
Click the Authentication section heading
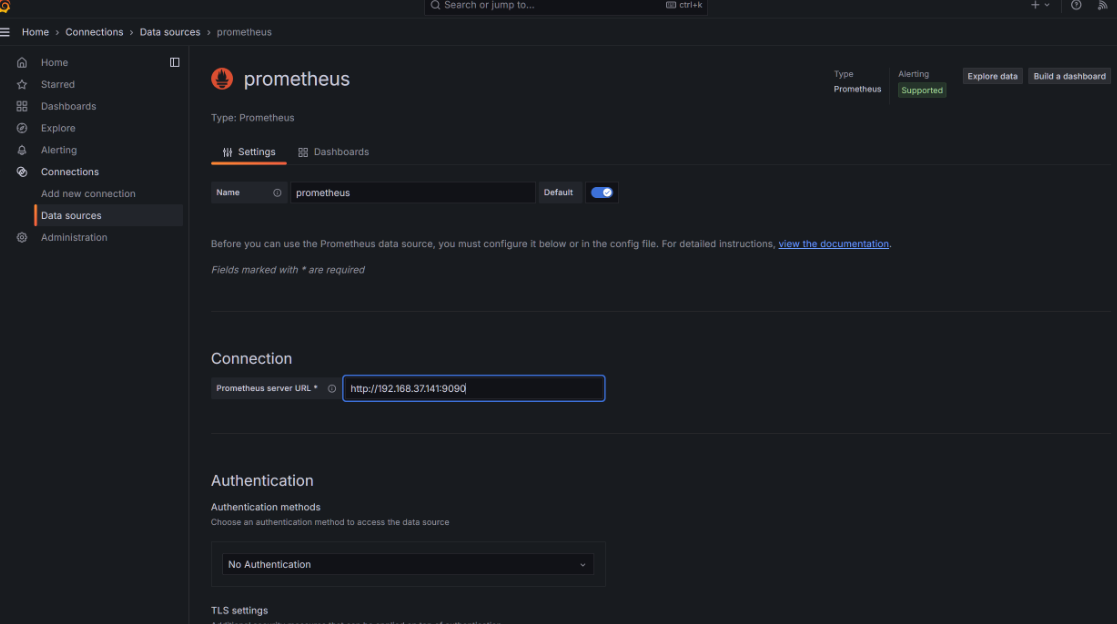point(262,481)
